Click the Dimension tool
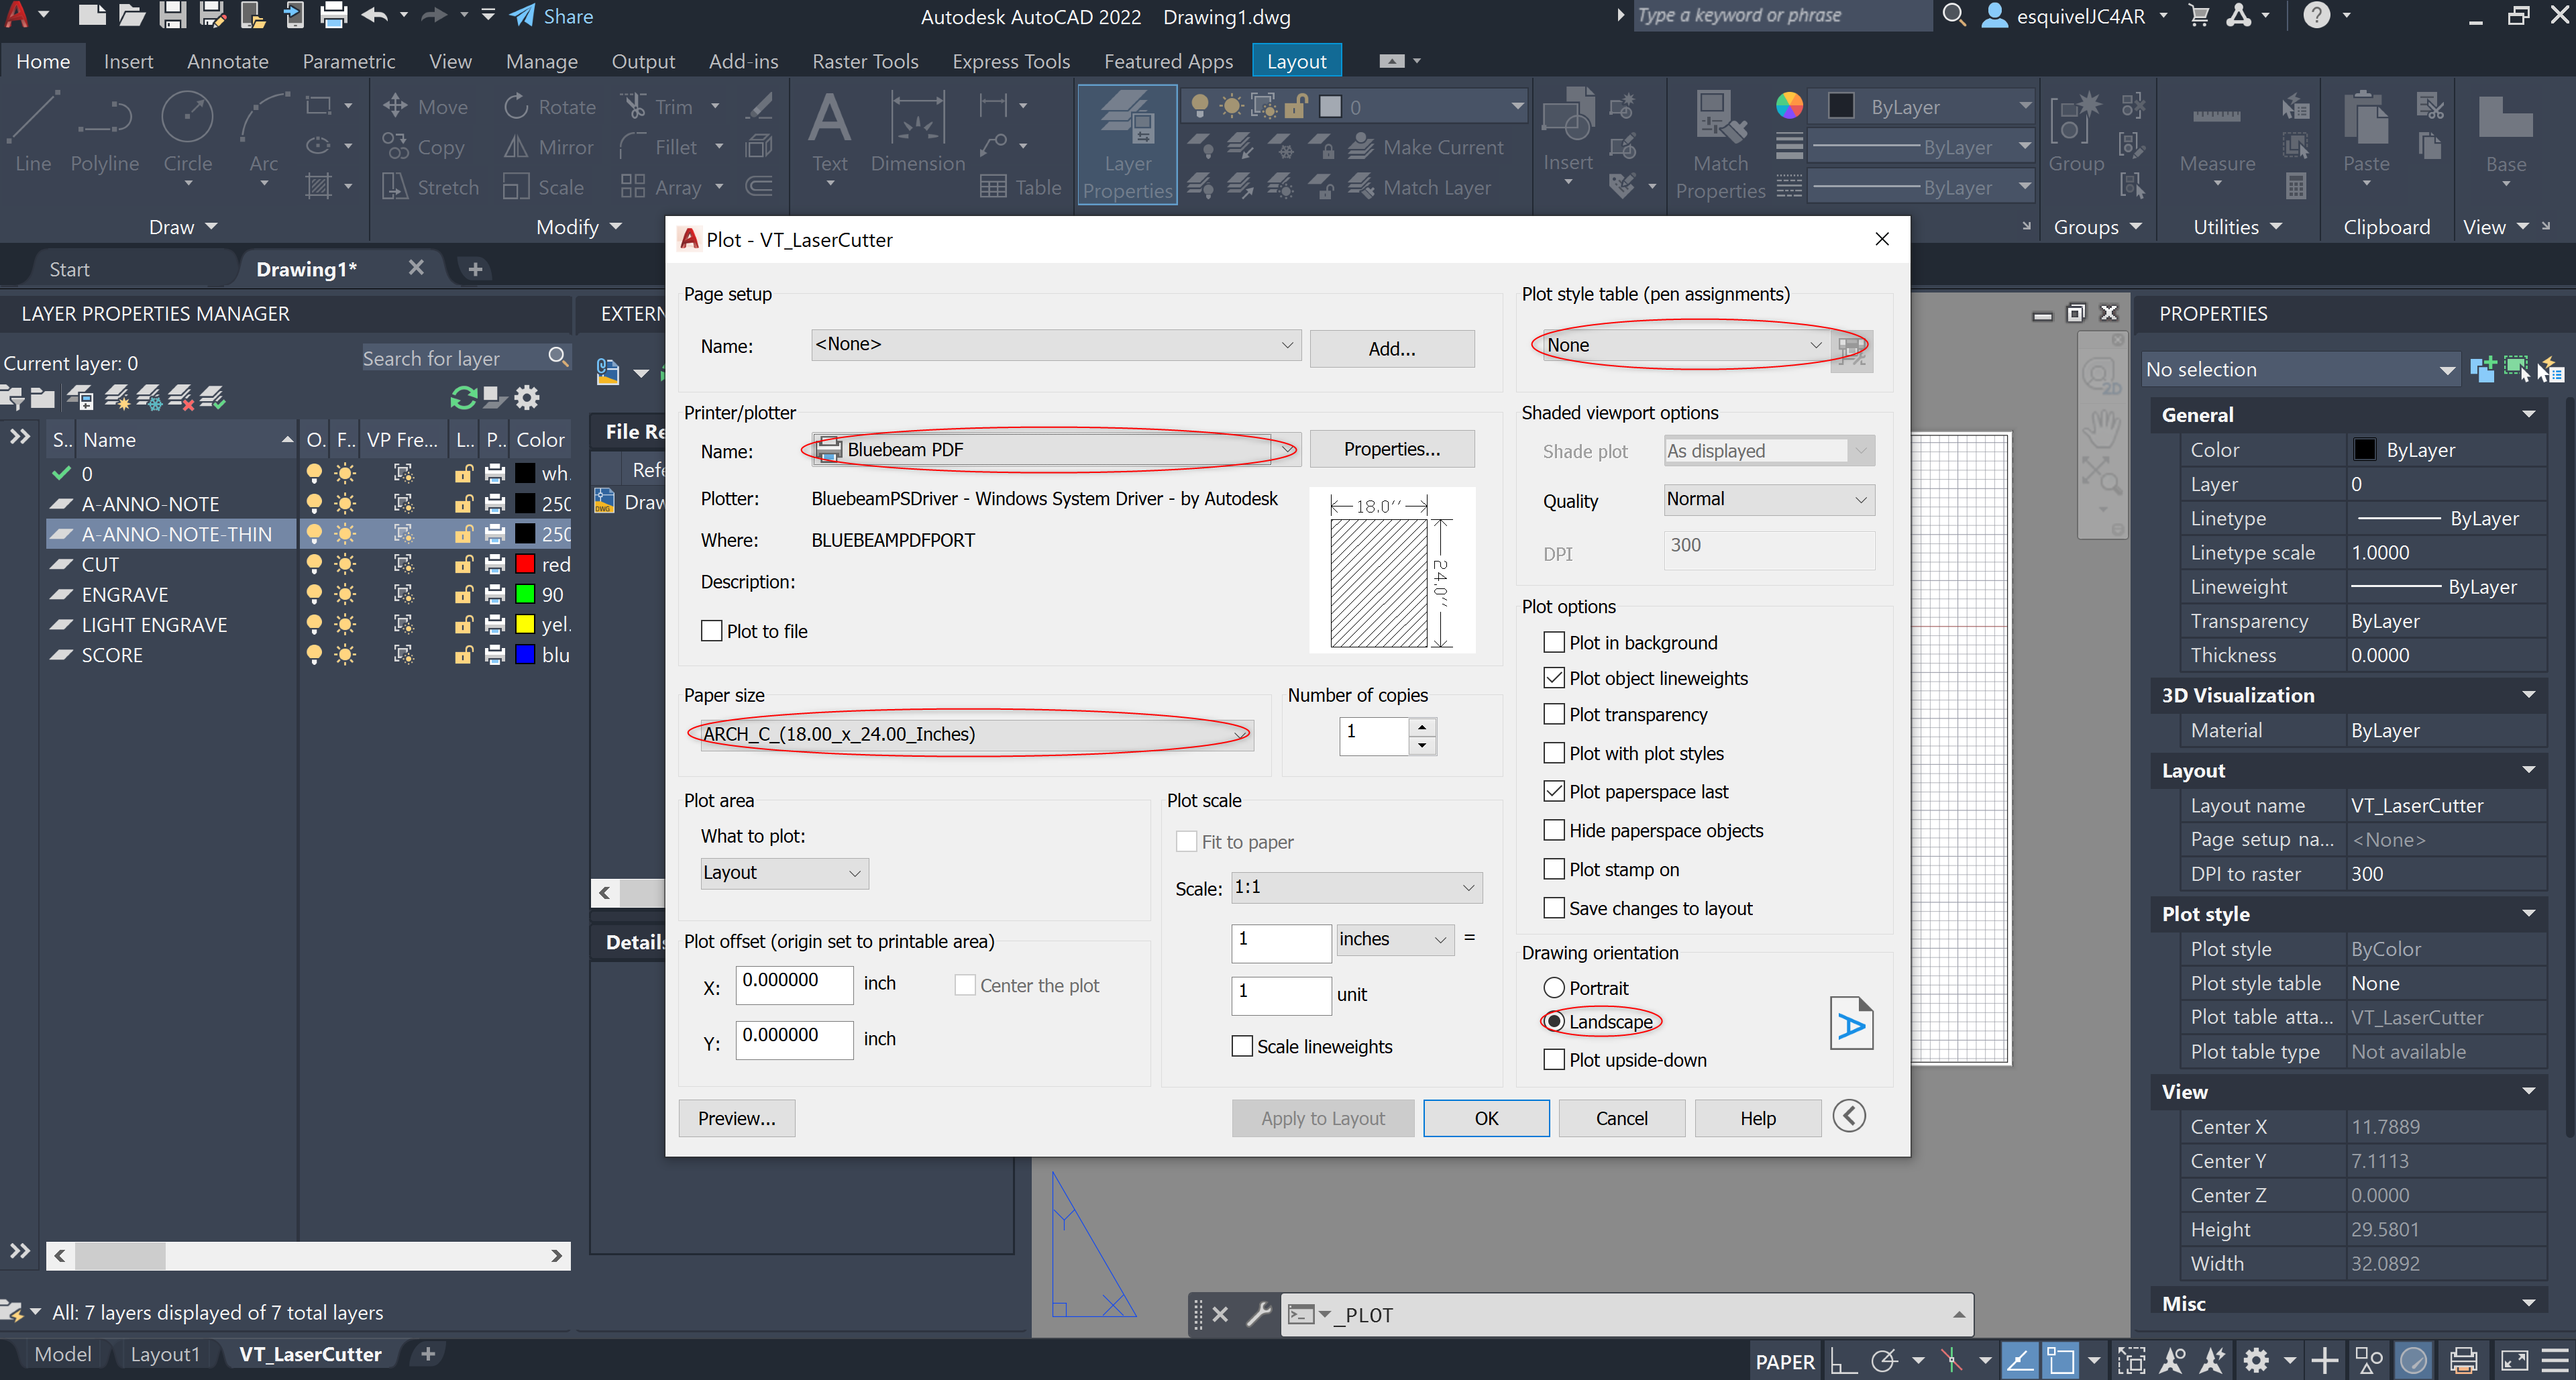The height and width of the screenshot is (1380, 2576). (x=917, y=132)
